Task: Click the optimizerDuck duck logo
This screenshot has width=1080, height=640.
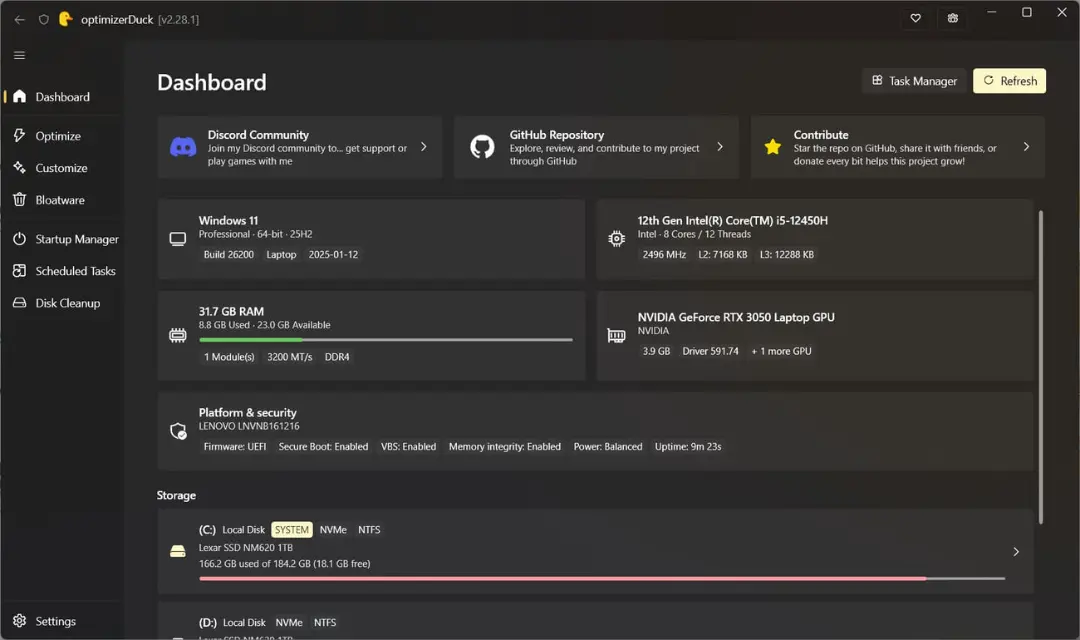Action: tap(65, 19)
